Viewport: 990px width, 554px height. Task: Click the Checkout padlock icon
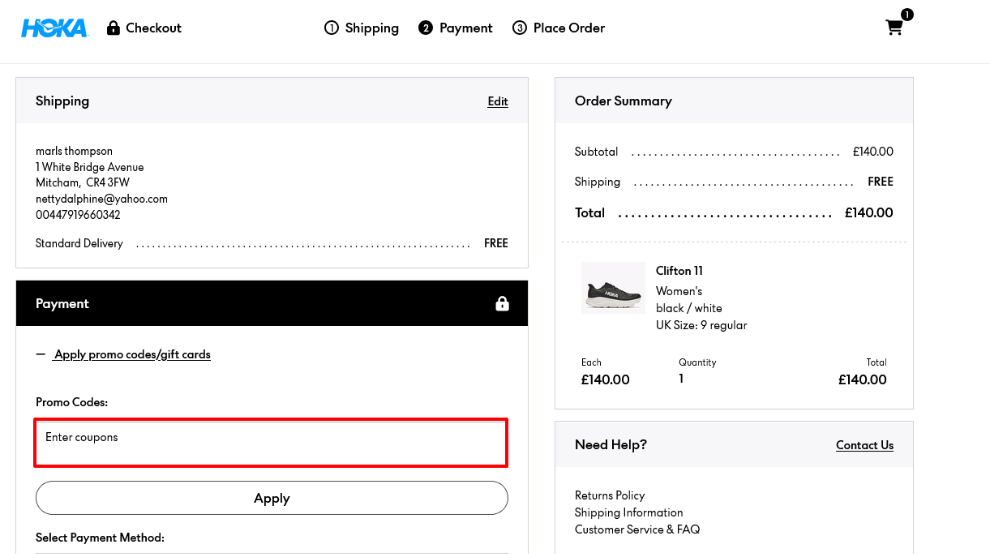[x=113, y=28]
